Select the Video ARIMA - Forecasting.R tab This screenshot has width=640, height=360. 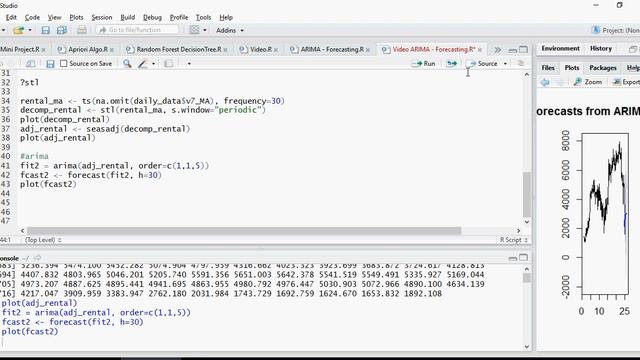tap(433, 49)
